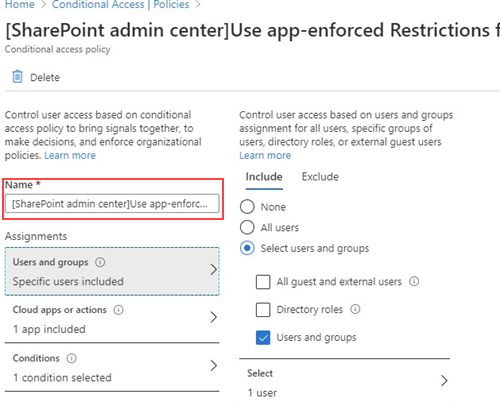Open info icon beside Cloud apps or actions
Screen dimensions: 500x402
coord(118,310)
